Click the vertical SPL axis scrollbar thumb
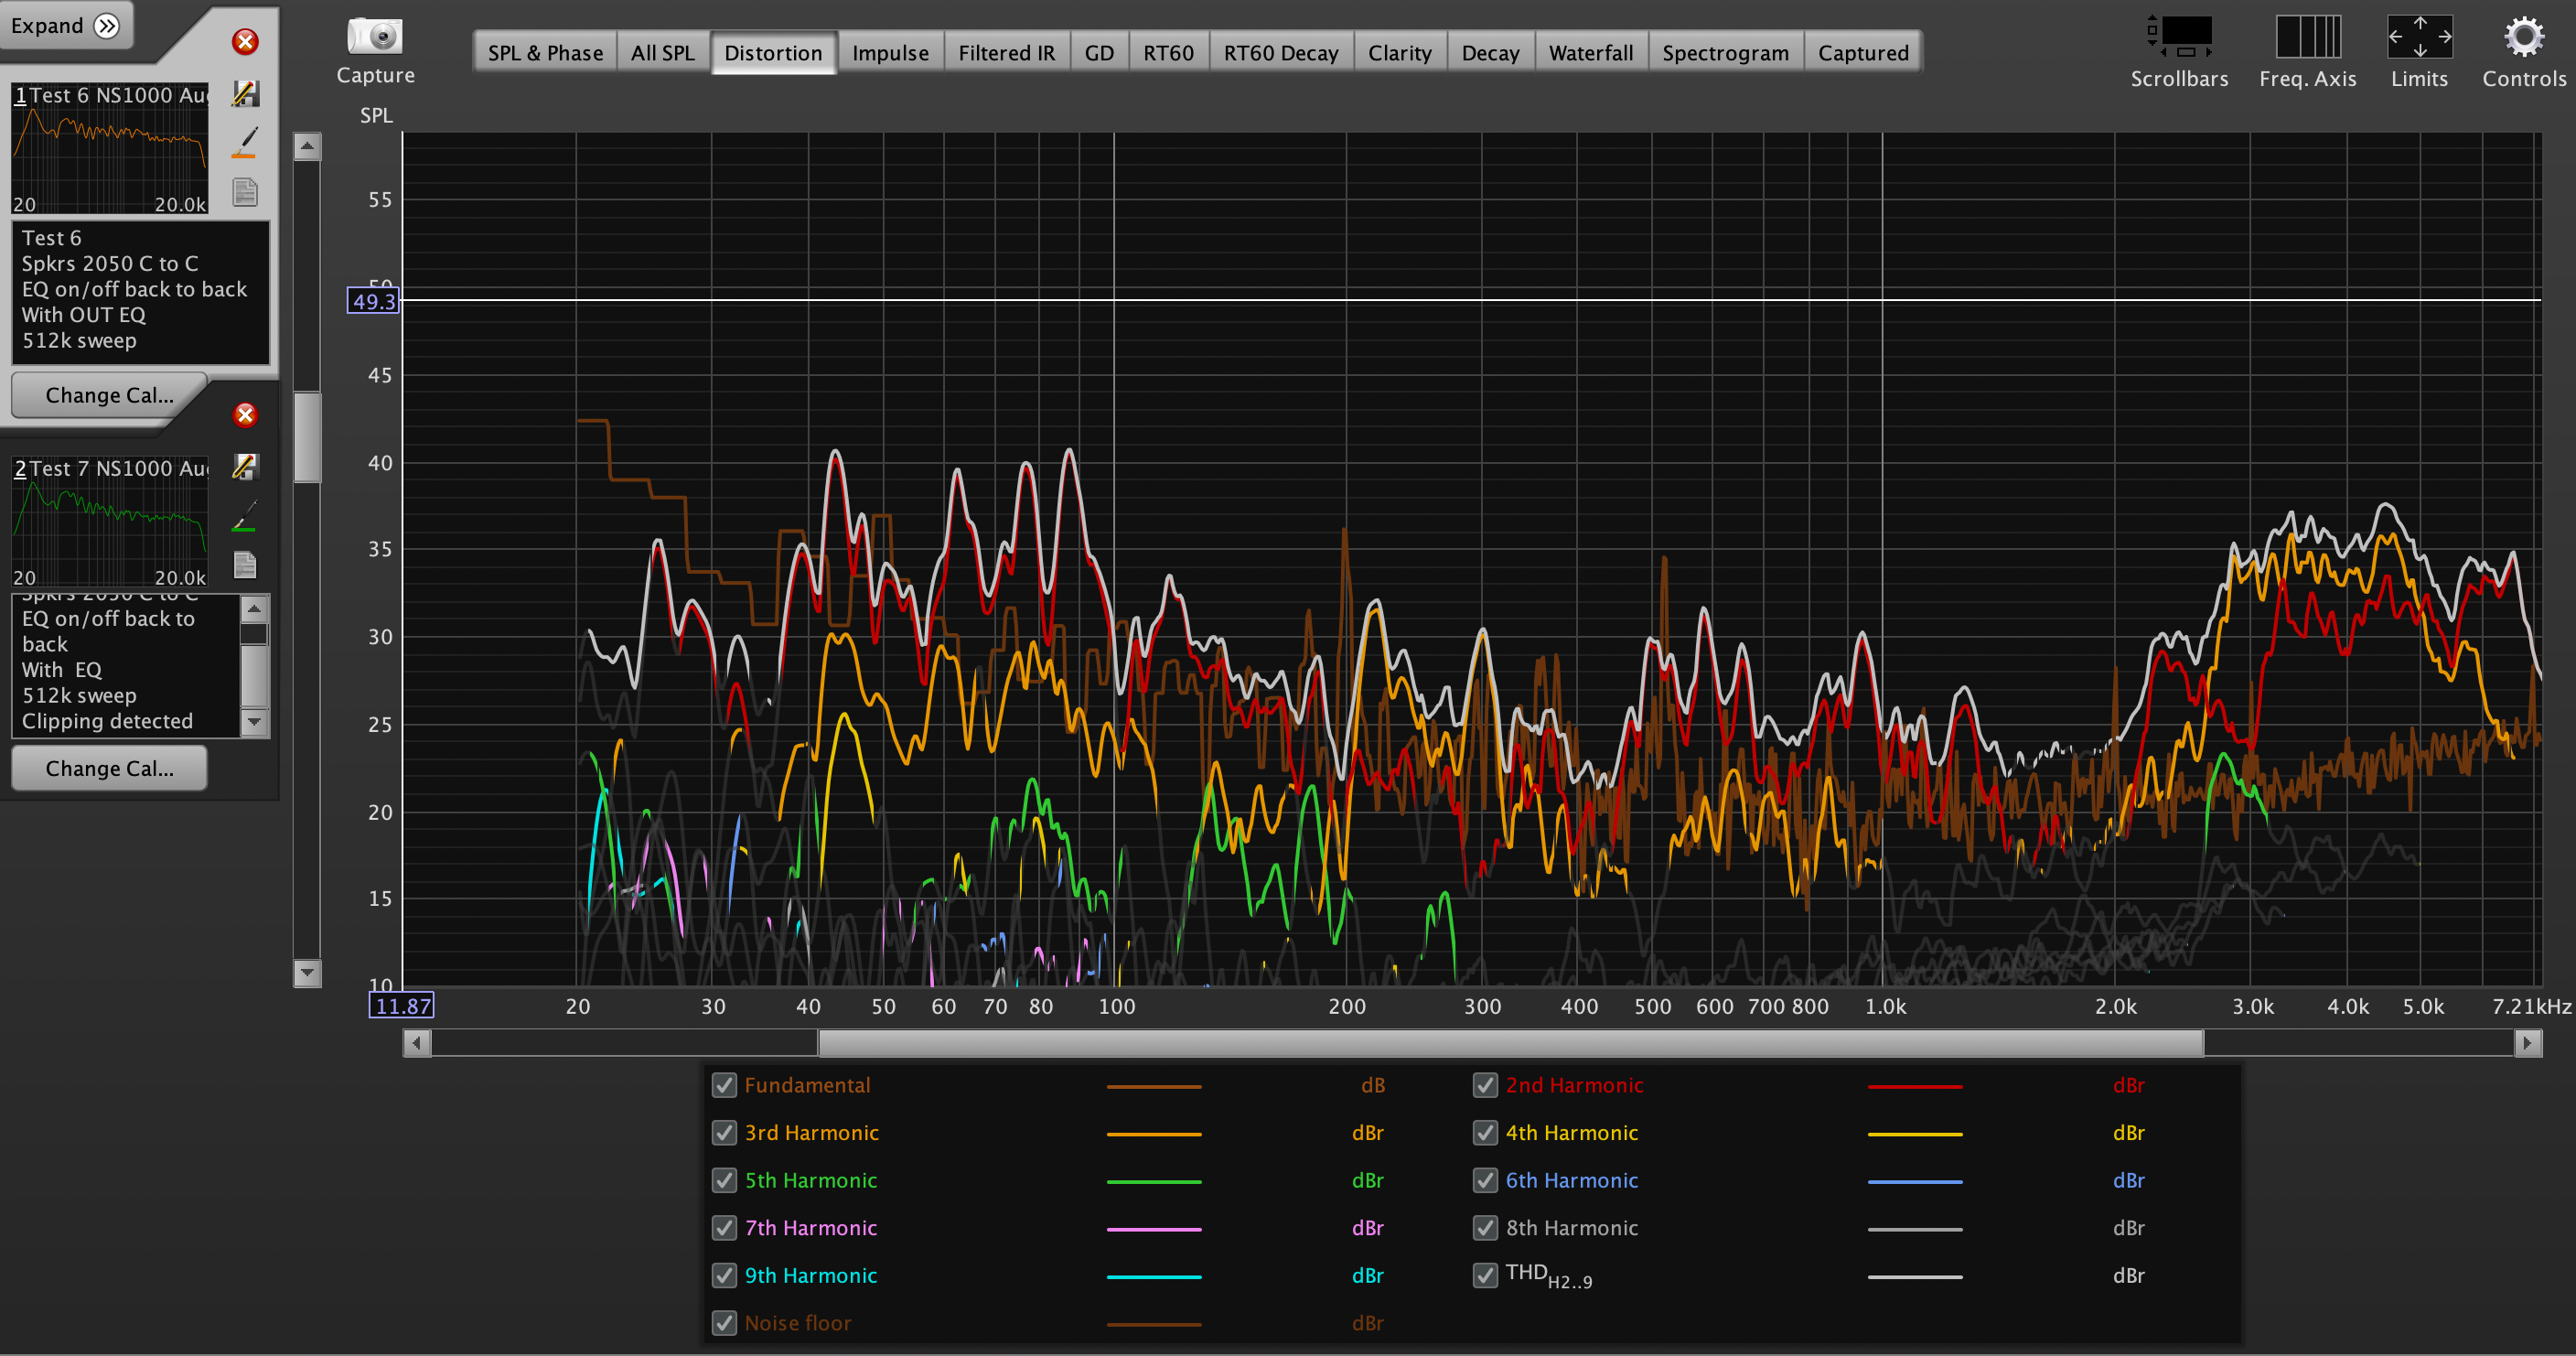Viewport: 2576px width, 1356px height. point(307,437)
